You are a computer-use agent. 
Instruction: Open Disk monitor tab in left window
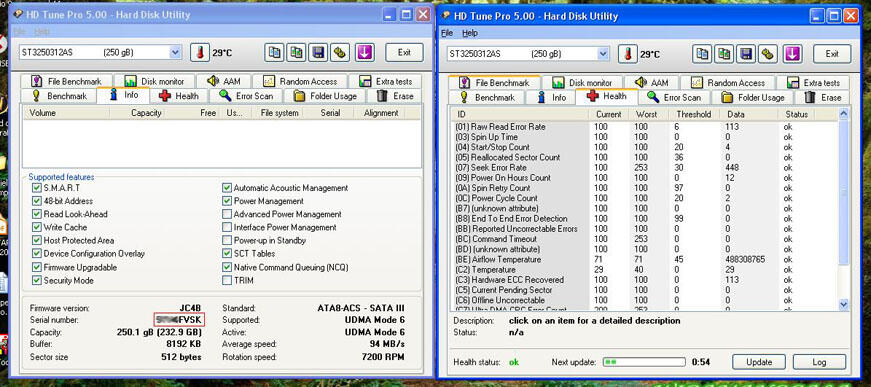[x=154, y=81]
